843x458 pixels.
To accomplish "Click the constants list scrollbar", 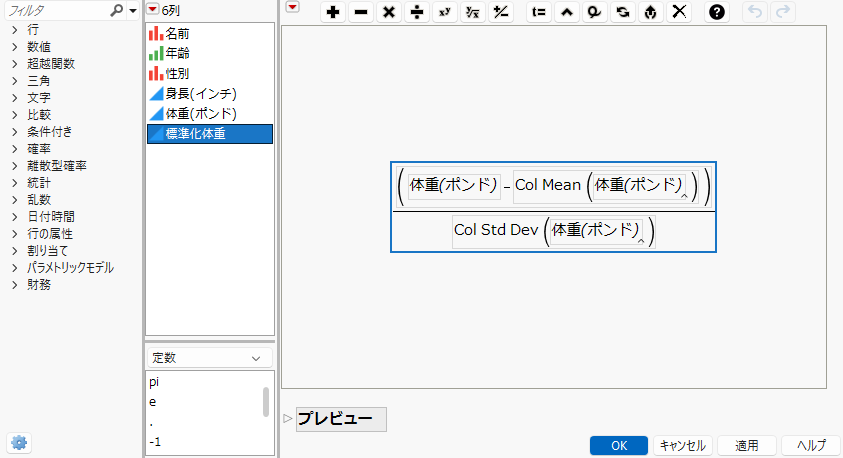I will click(266, 402).
